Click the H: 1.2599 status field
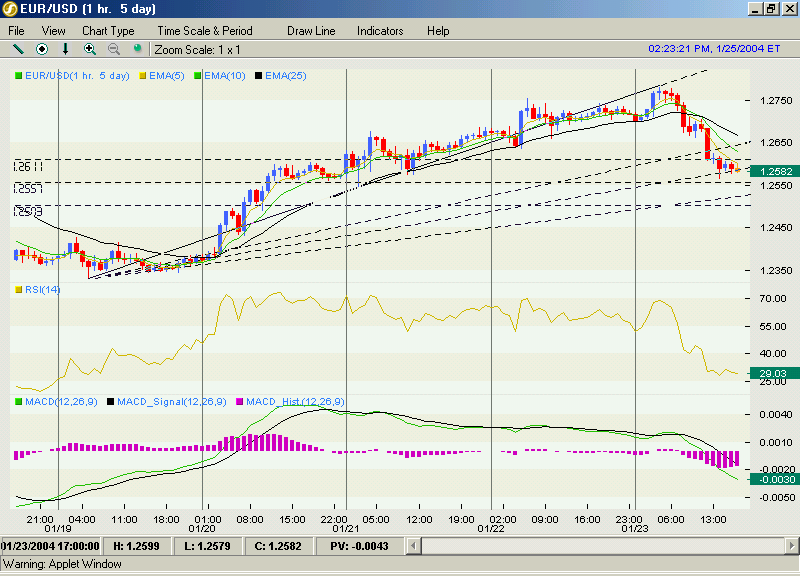Image resolution: width=800 pixels, height=576 pixels. [136, 546]
